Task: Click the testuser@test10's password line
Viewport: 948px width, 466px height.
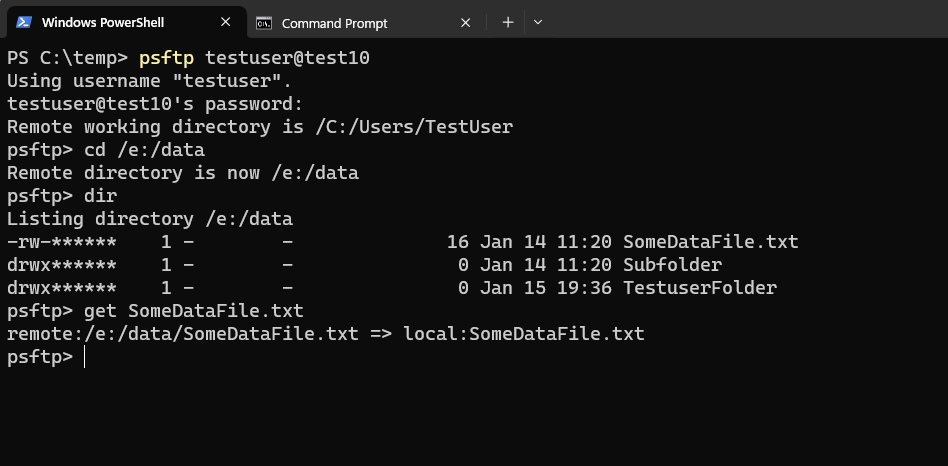Action: pos(155,104)
